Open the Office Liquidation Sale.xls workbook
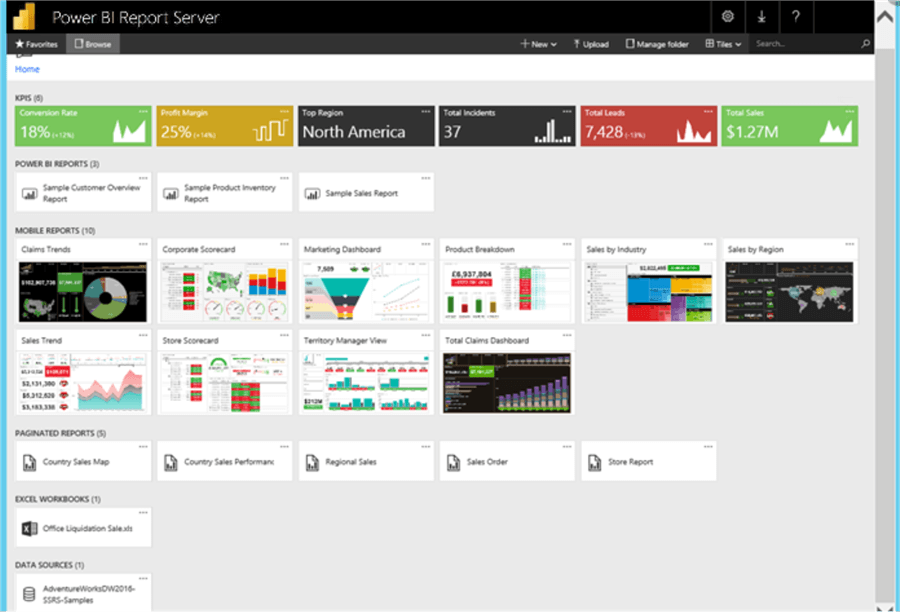The width and height of the screenshot is (900, 612). 83,527
